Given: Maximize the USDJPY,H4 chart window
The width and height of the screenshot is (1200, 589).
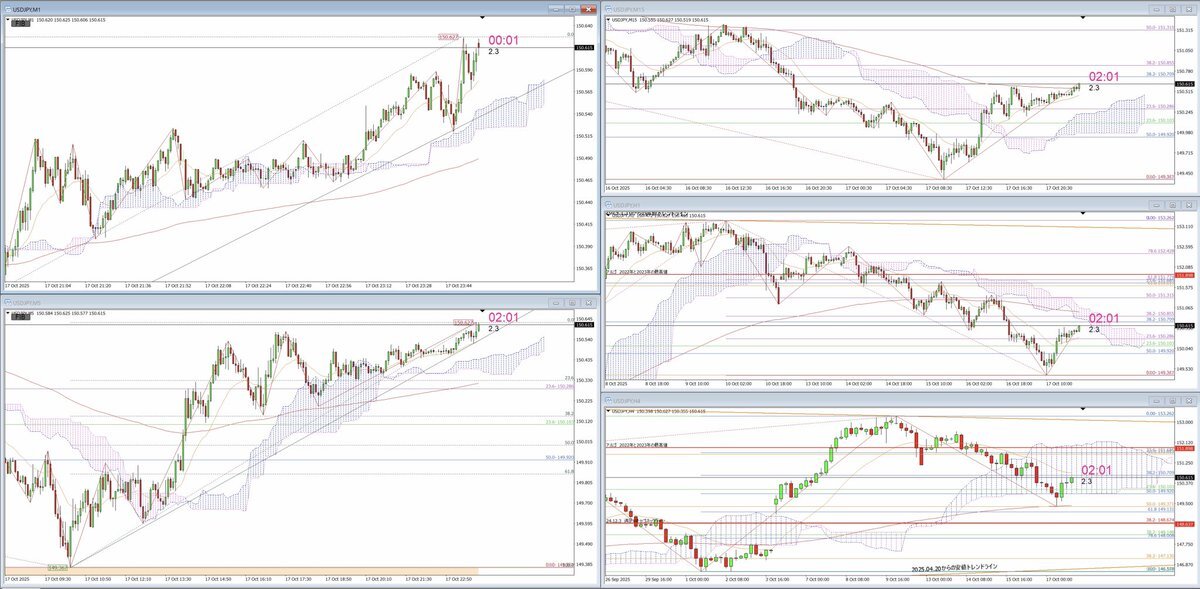Looking at the screenshot, I should [x=1173, y=401].
